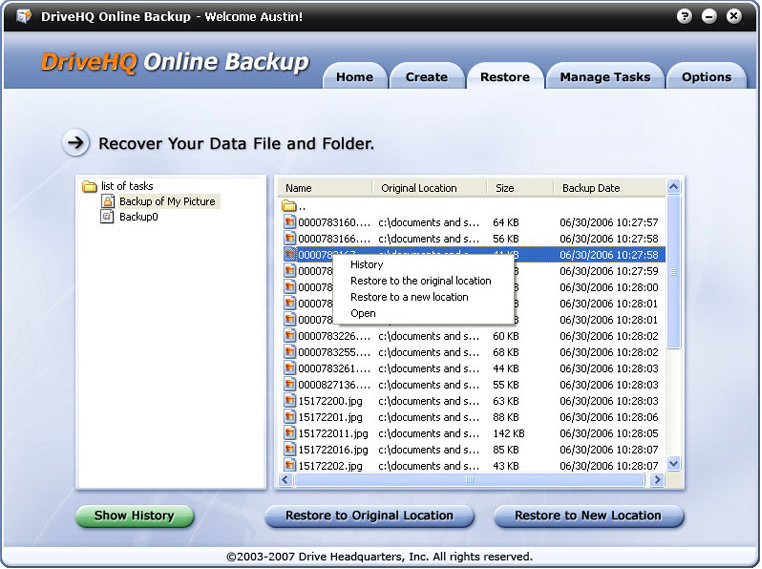This screenshot has height=569, width=762.
Task: Sort by the Name column header
Action: coord(325,188)
